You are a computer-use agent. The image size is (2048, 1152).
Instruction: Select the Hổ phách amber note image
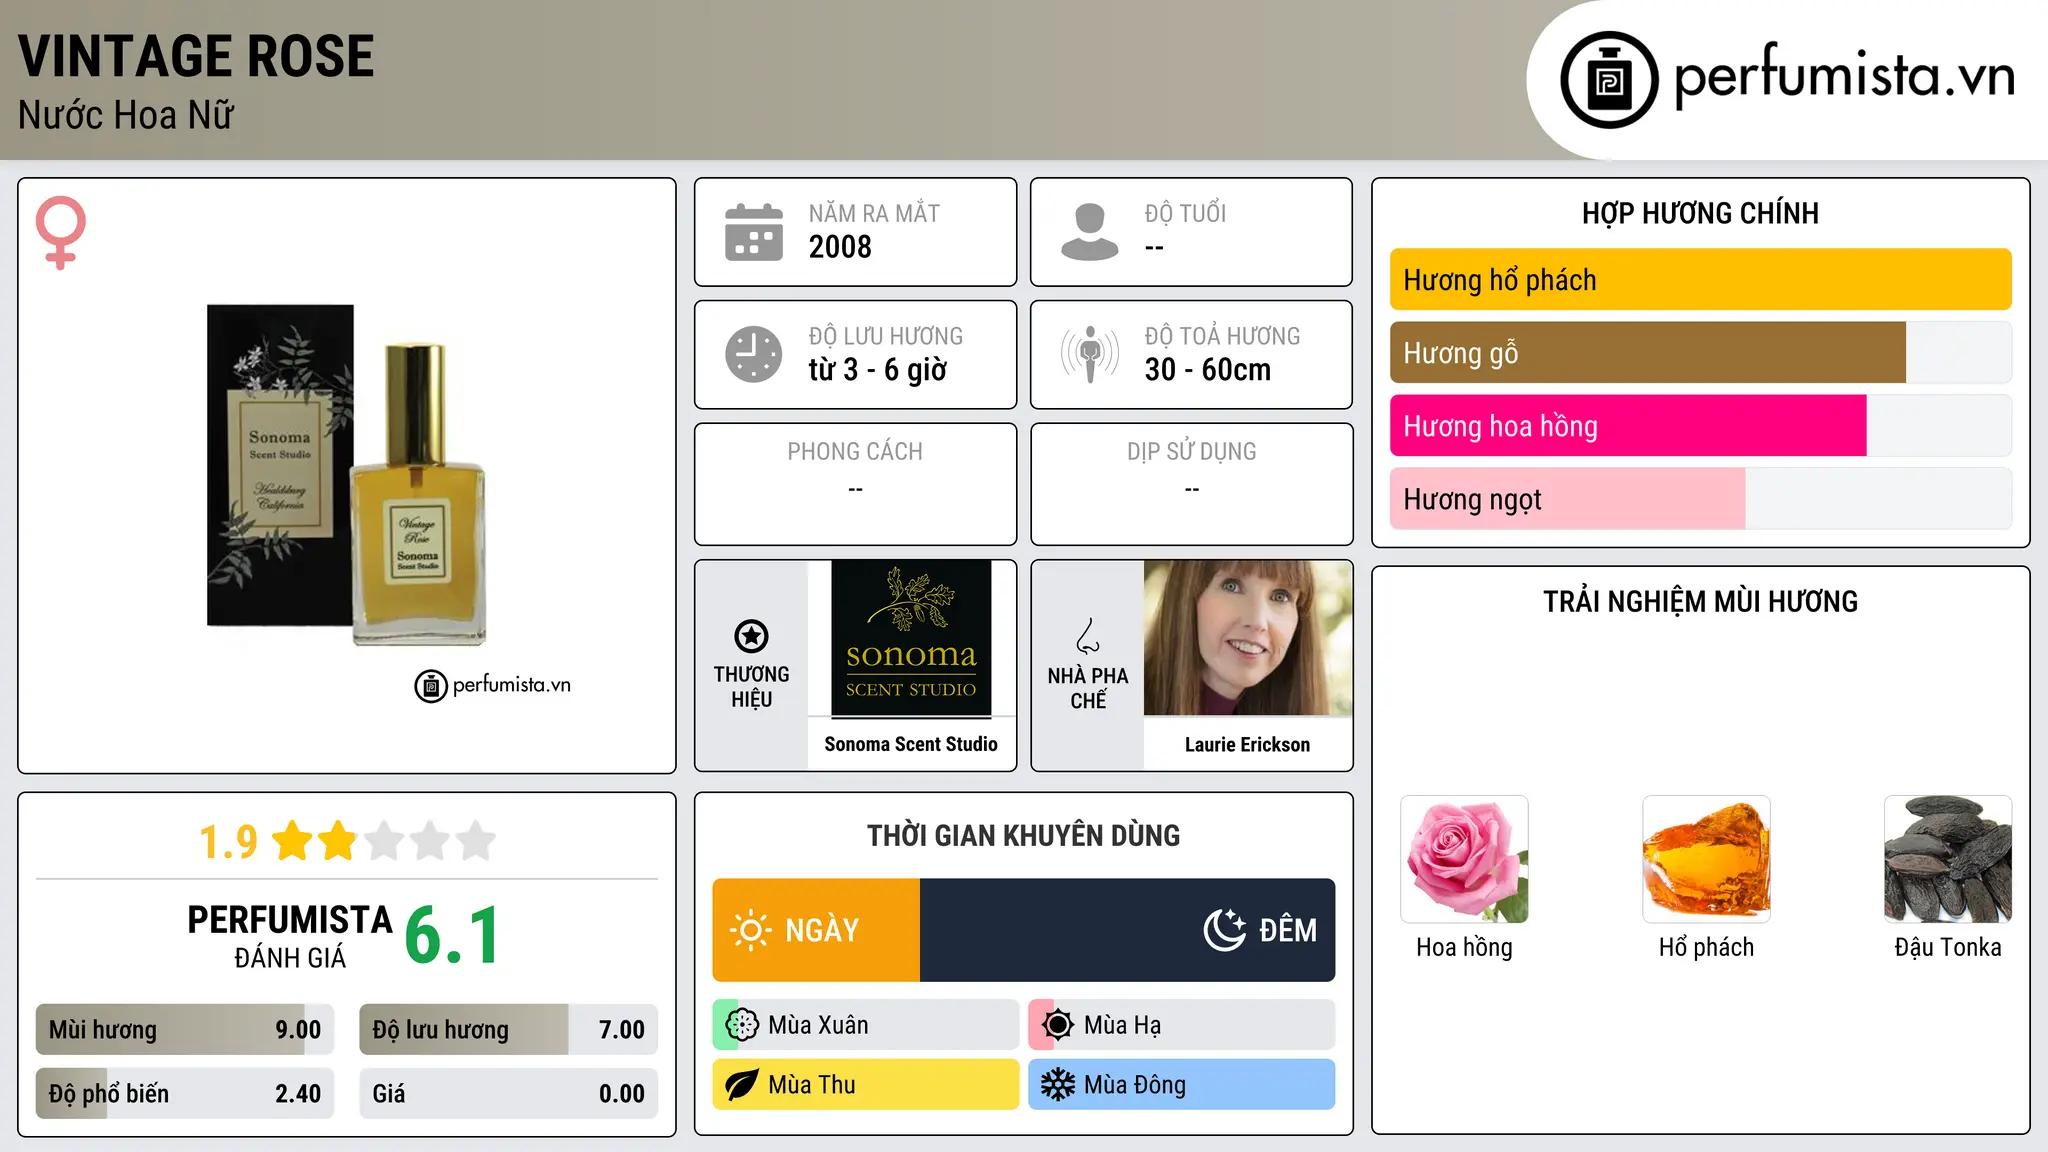tap(1706, 859)
